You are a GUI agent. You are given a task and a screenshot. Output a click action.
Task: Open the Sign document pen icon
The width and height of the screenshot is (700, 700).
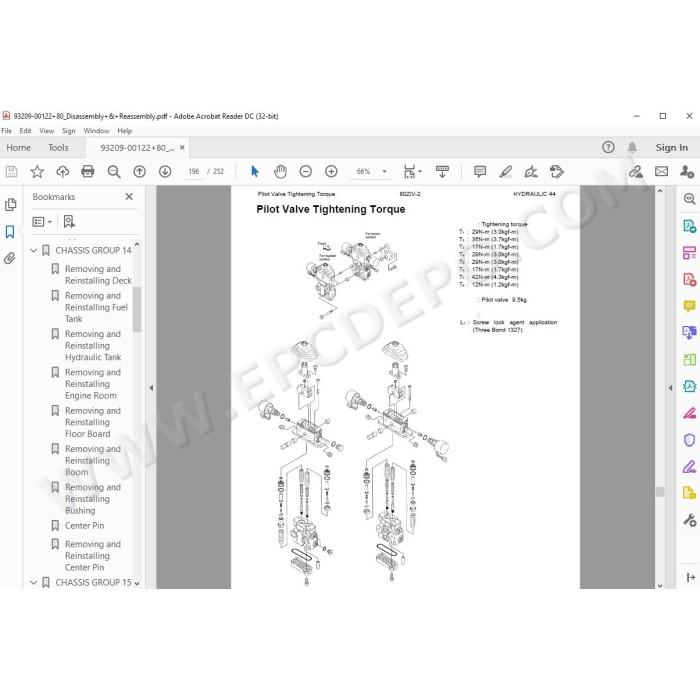(531, 171)
